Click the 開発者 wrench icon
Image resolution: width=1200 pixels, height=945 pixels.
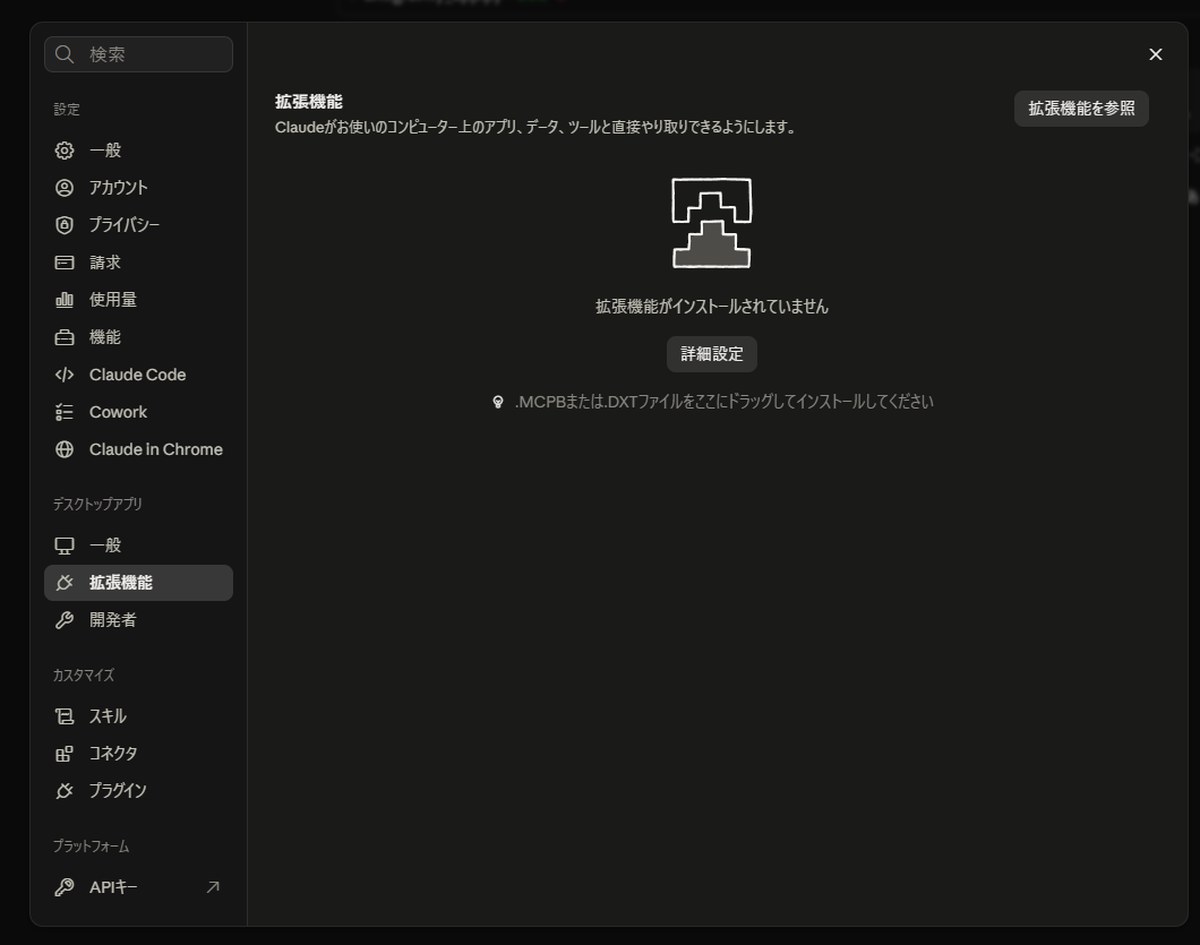[65, 620]
